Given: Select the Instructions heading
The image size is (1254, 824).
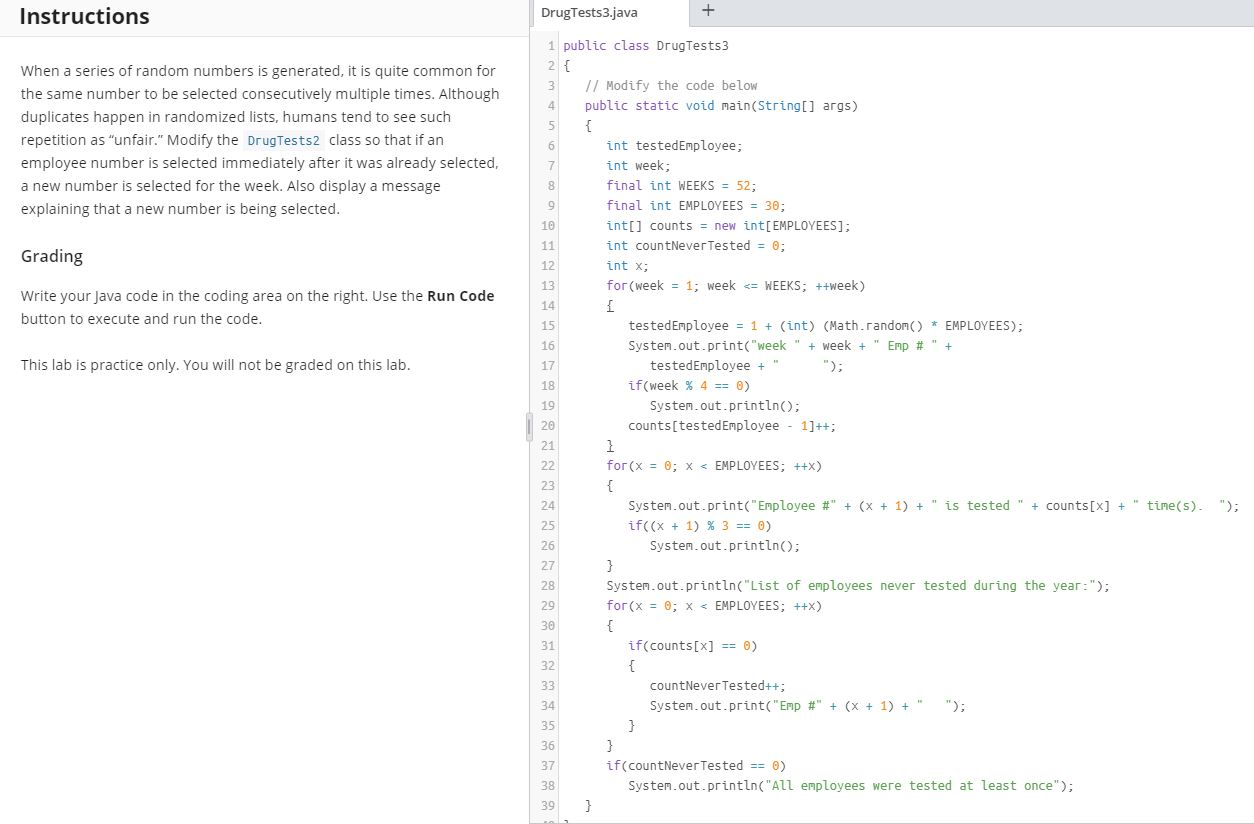Looking at the screenshot, I should [x=84, y=16].
